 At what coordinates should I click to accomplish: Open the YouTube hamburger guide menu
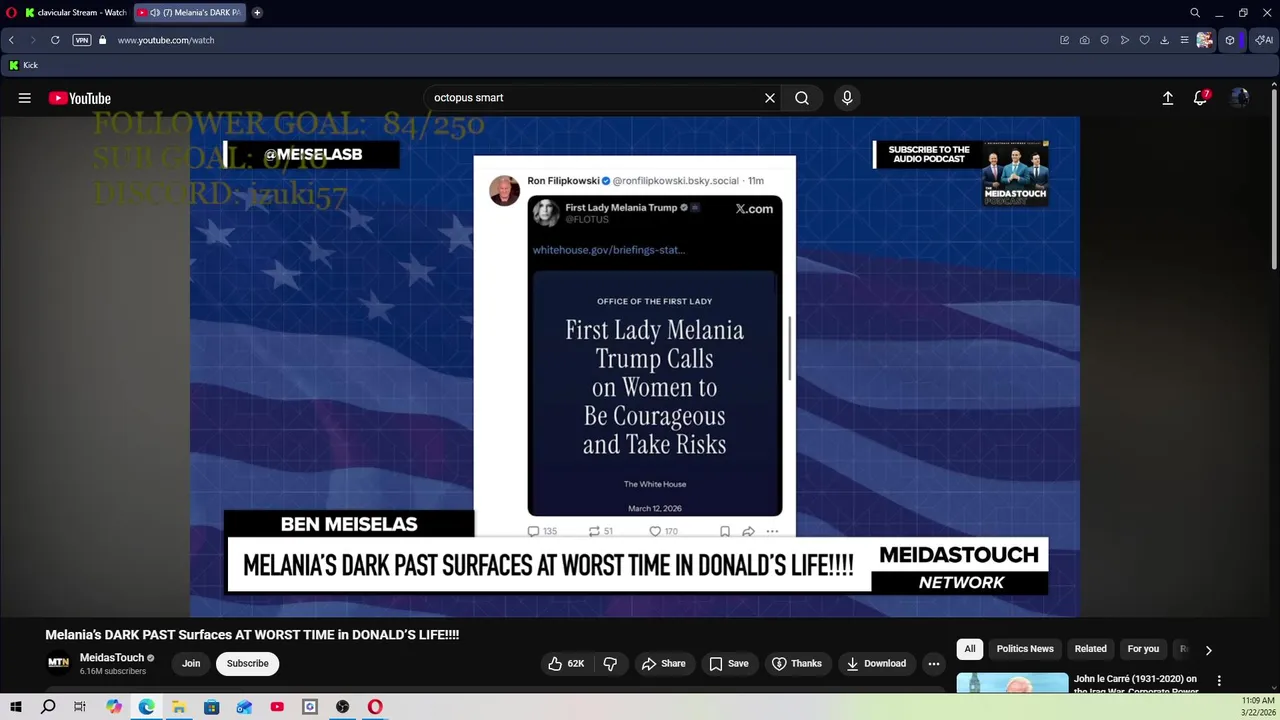click(25, 98)
